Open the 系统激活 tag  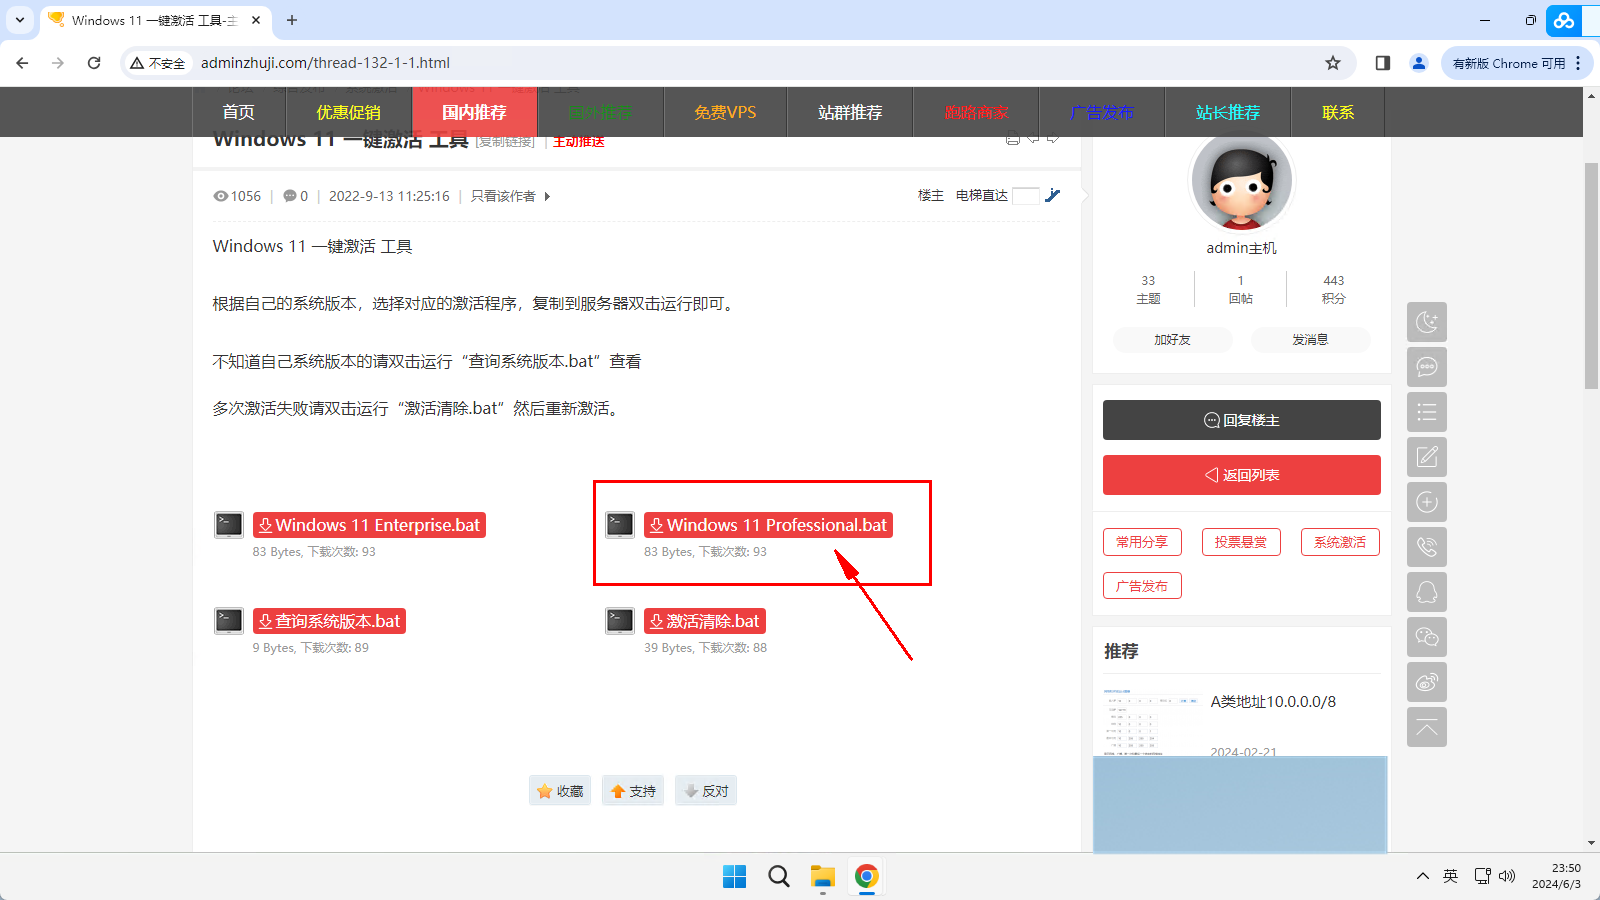coord(1340,542)
